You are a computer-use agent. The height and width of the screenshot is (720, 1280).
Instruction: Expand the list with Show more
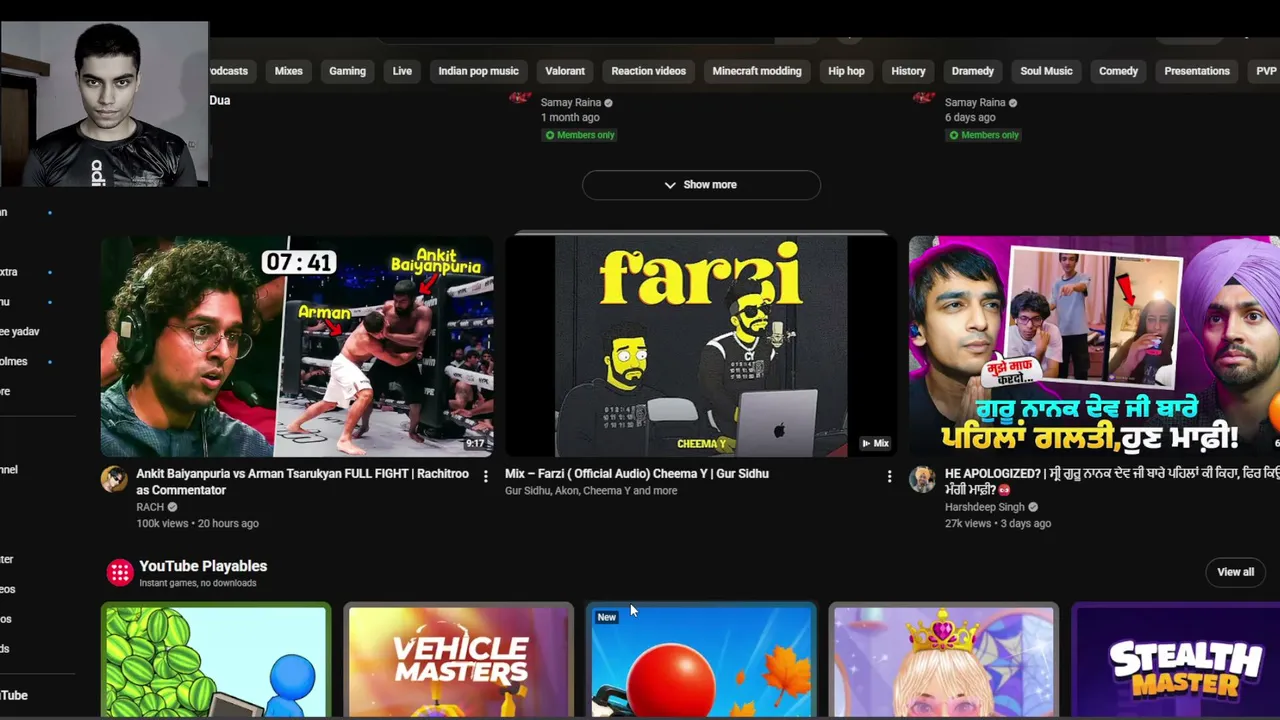(x=701, y=185)
